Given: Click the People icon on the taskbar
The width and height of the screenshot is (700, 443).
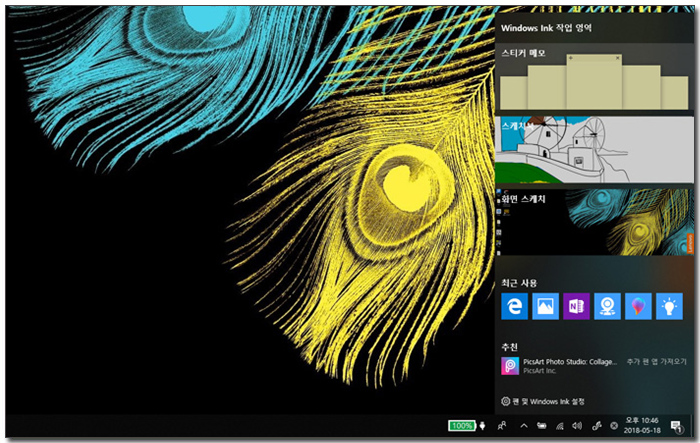Looking at the screenshot, I should [503, 426].
